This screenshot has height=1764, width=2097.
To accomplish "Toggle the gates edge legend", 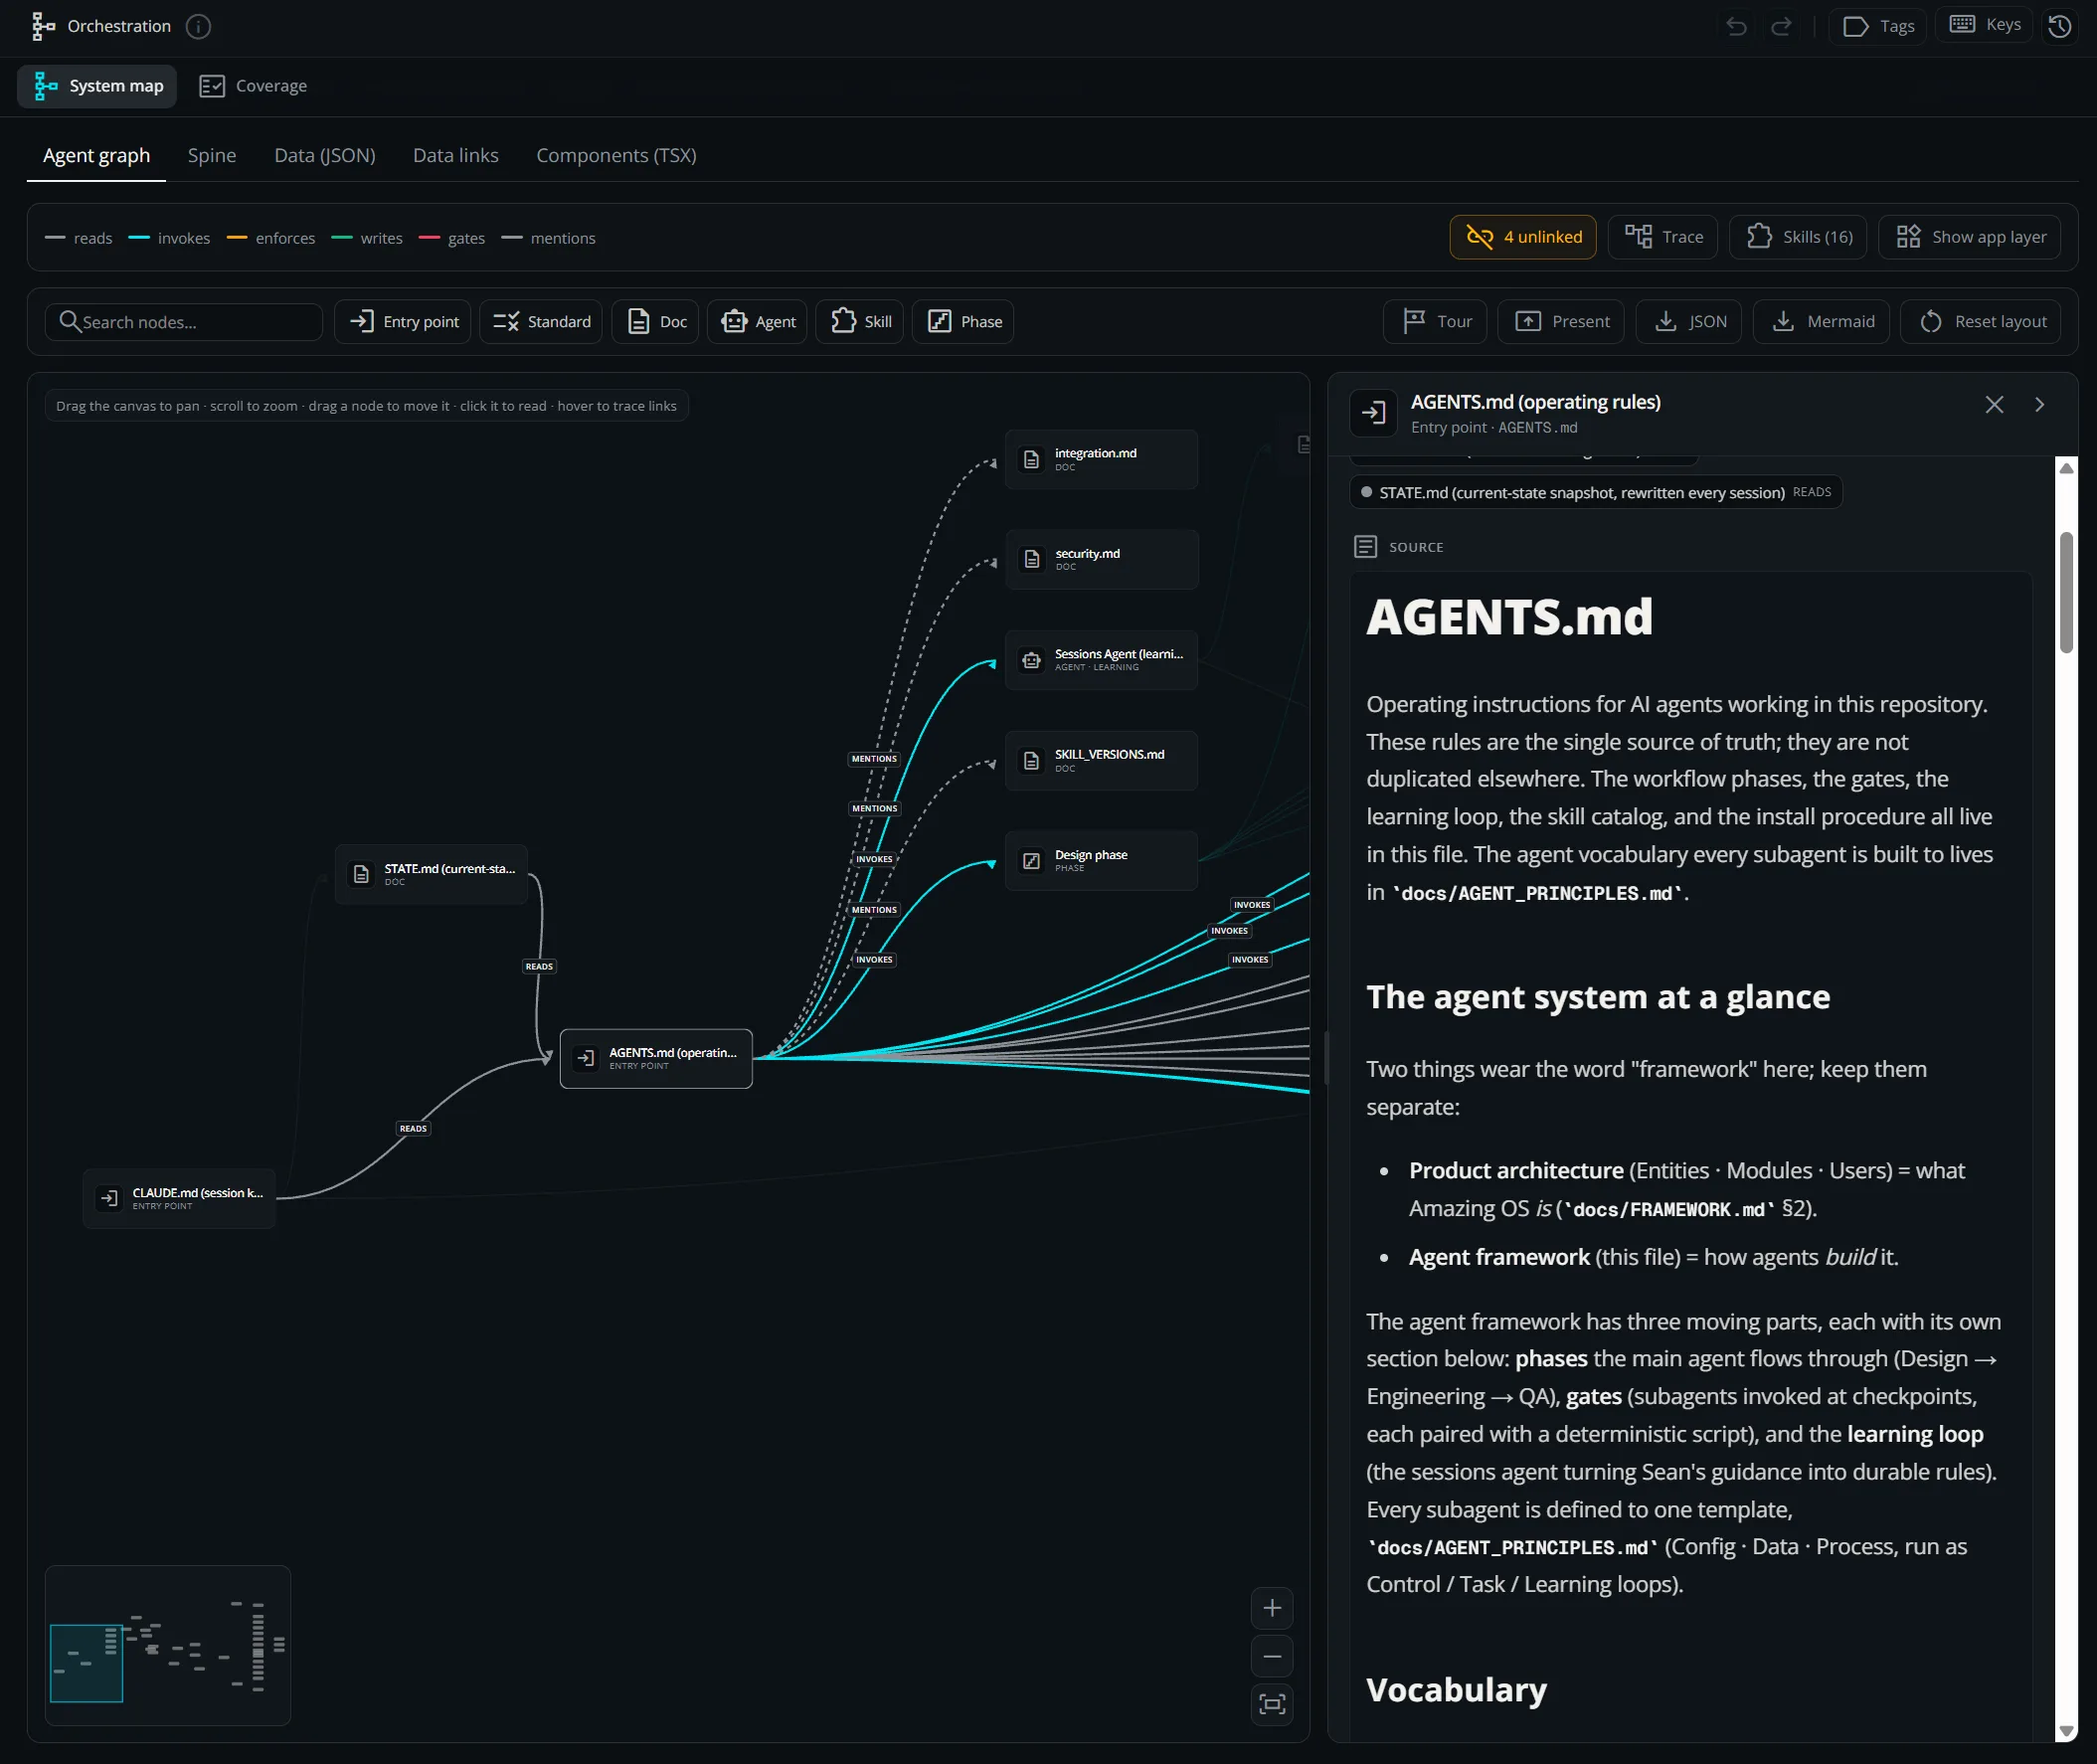I will click(452, 238).
